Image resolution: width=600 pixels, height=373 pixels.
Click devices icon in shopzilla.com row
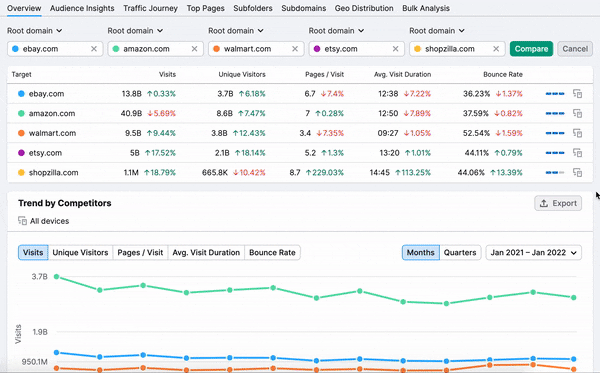coord(577,173)
